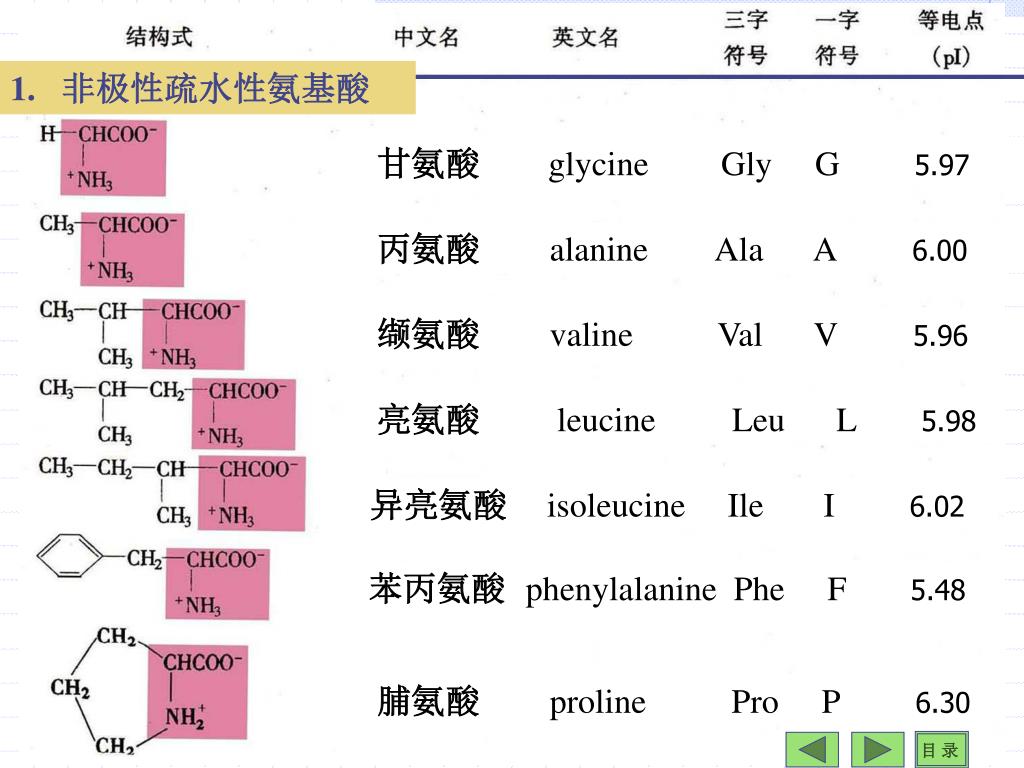Open the 目录 contents button

(x=941, y=749)
